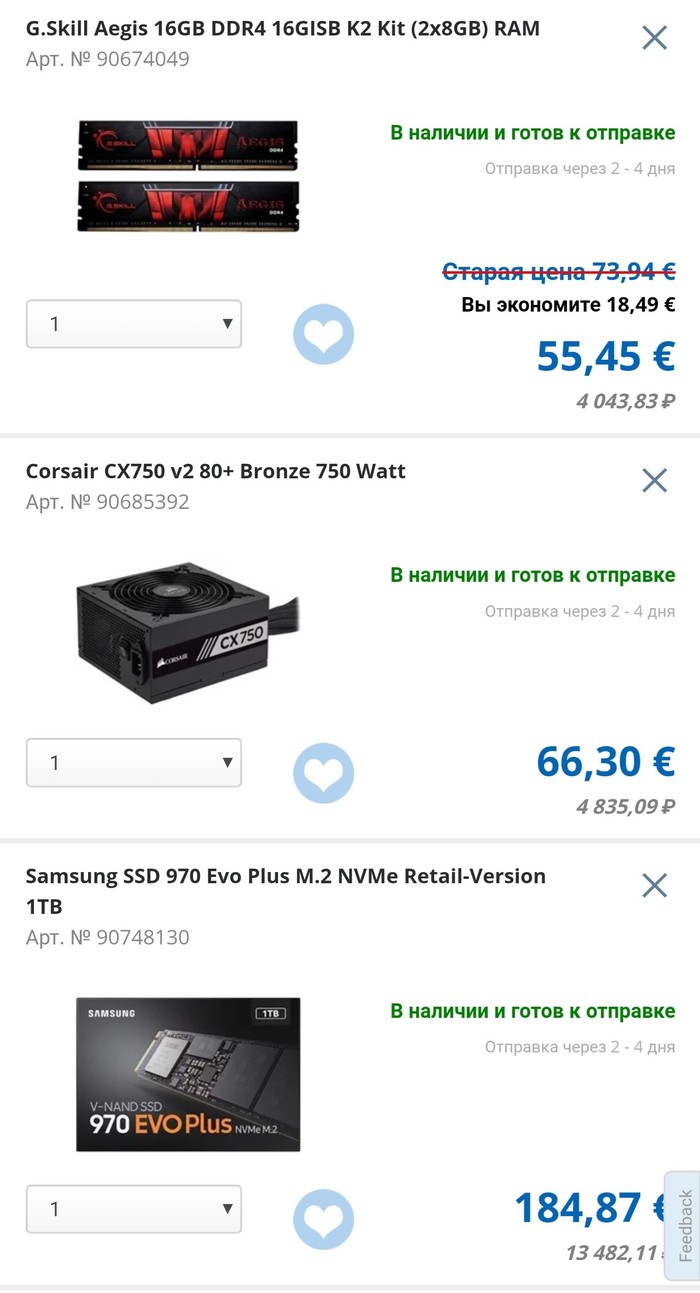Open the Feedback side tab

(684, 1225)
